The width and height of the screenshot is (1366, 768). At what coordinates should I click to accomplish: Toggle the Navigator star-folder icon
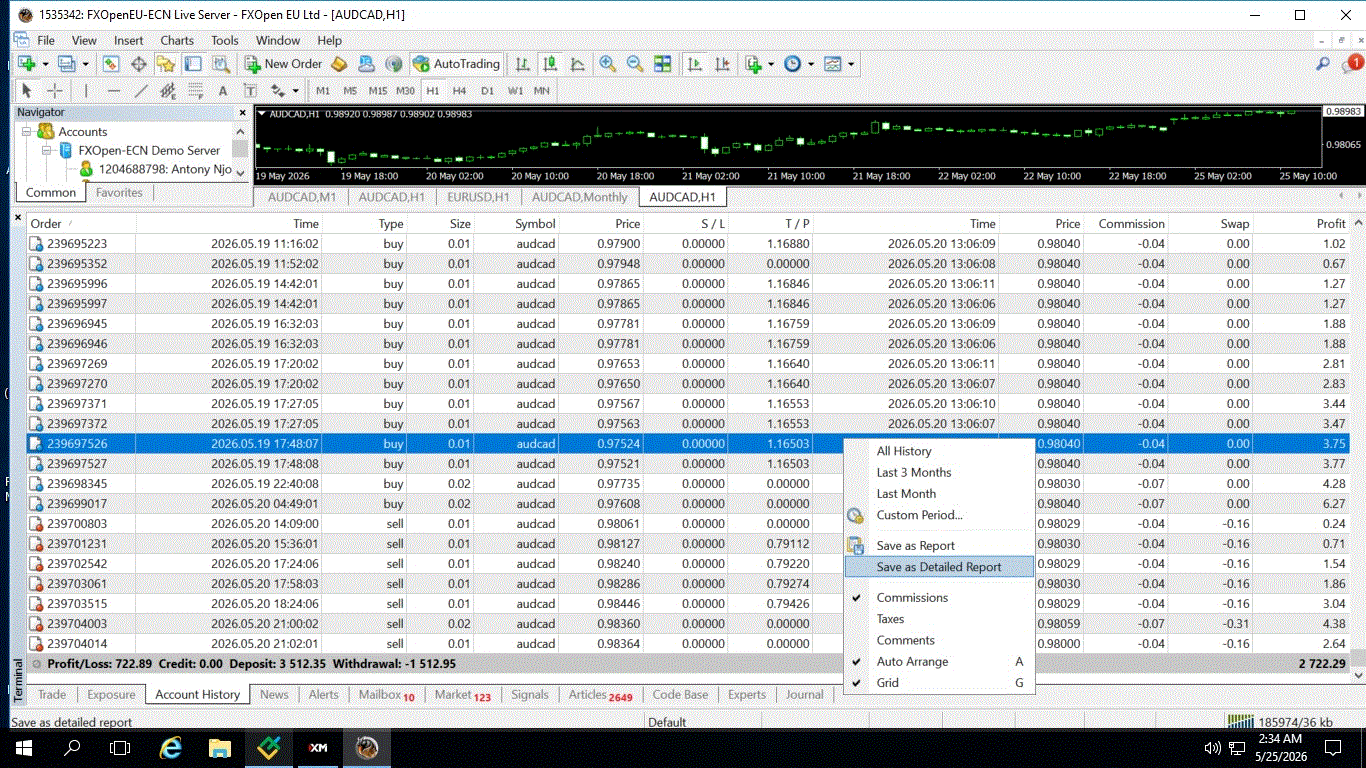[x=166, y=64]
